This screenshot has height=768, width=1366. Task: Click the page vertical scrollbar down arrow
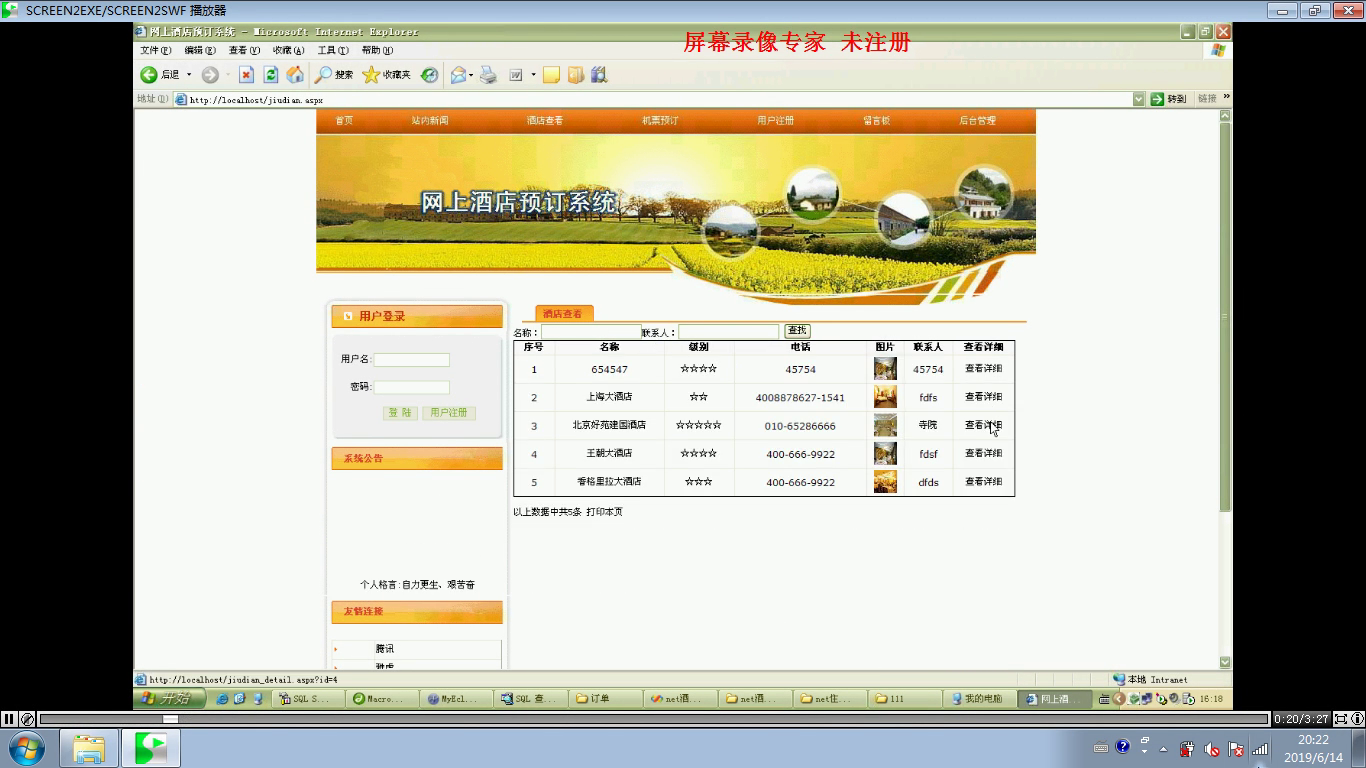click(1225, 662)
